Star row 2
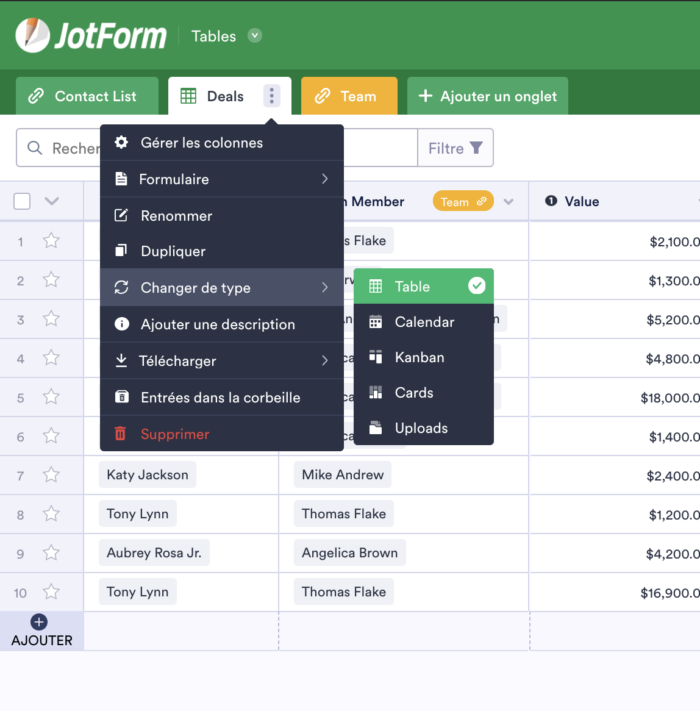This screenshot has height=711, width=700. [51, 279]
